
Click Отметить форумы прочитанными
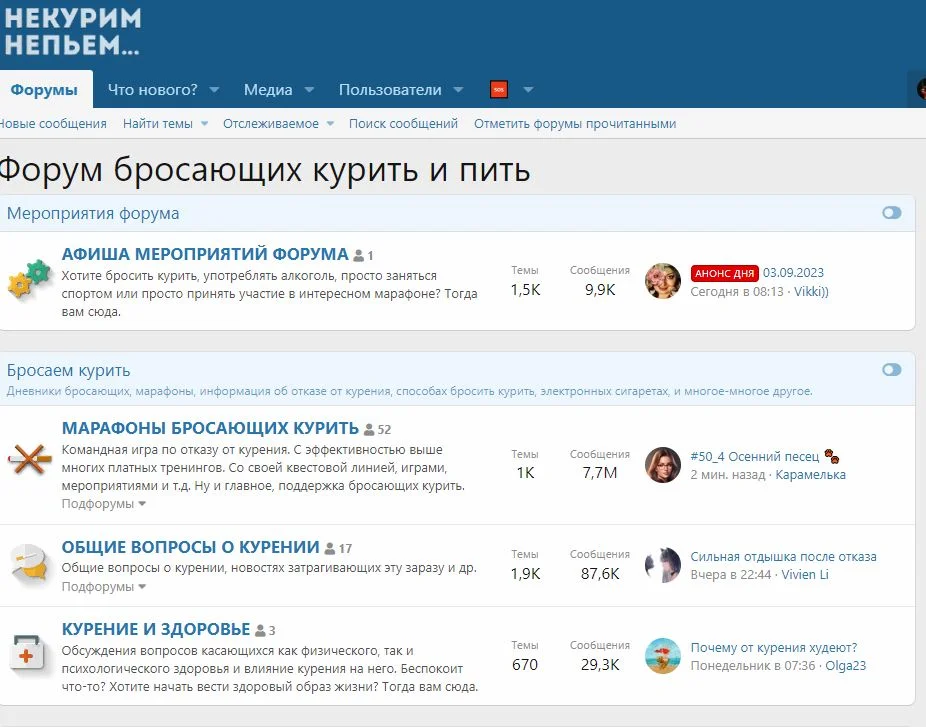[x=575, y=124]
